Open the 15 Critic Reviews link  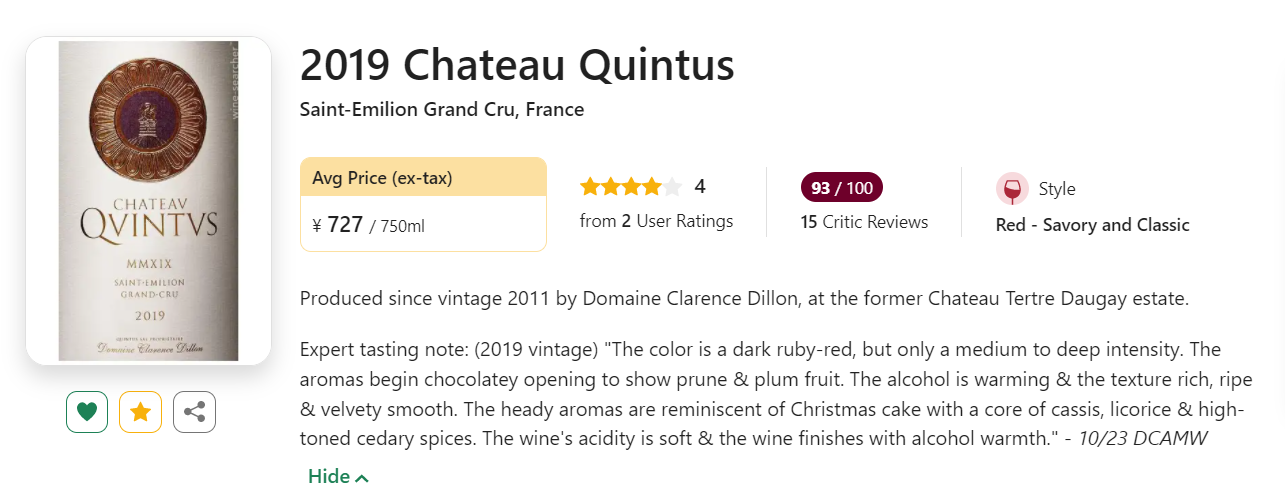[864, 222]
